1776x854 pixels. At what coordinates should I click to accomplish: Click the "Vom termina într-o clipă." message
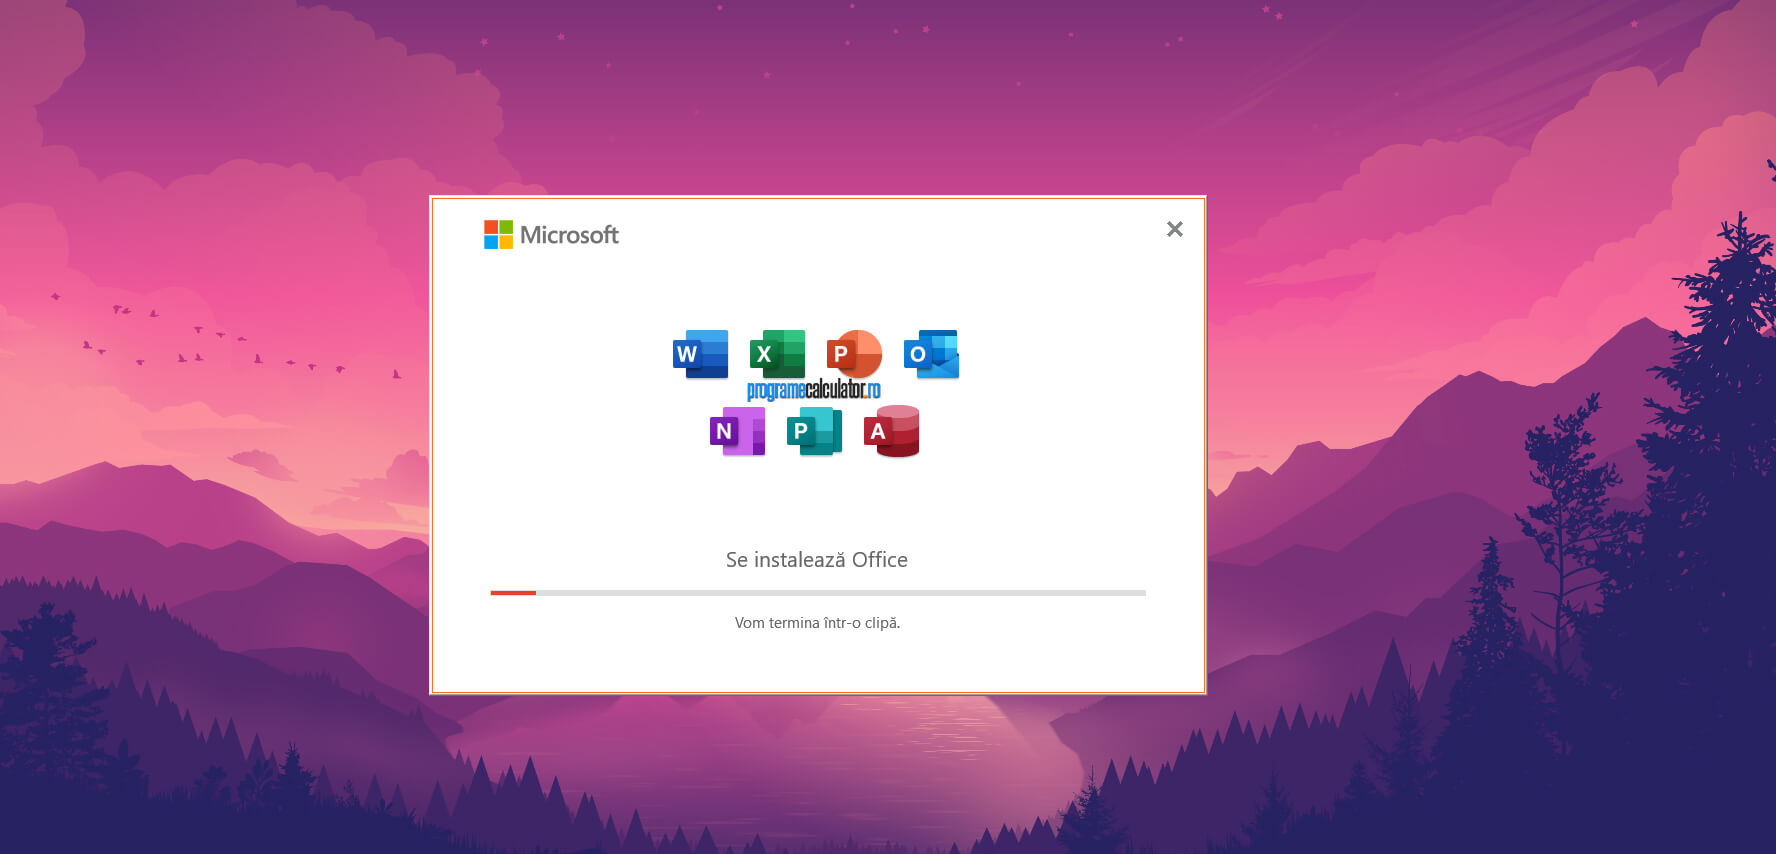[x=817, y=623]
